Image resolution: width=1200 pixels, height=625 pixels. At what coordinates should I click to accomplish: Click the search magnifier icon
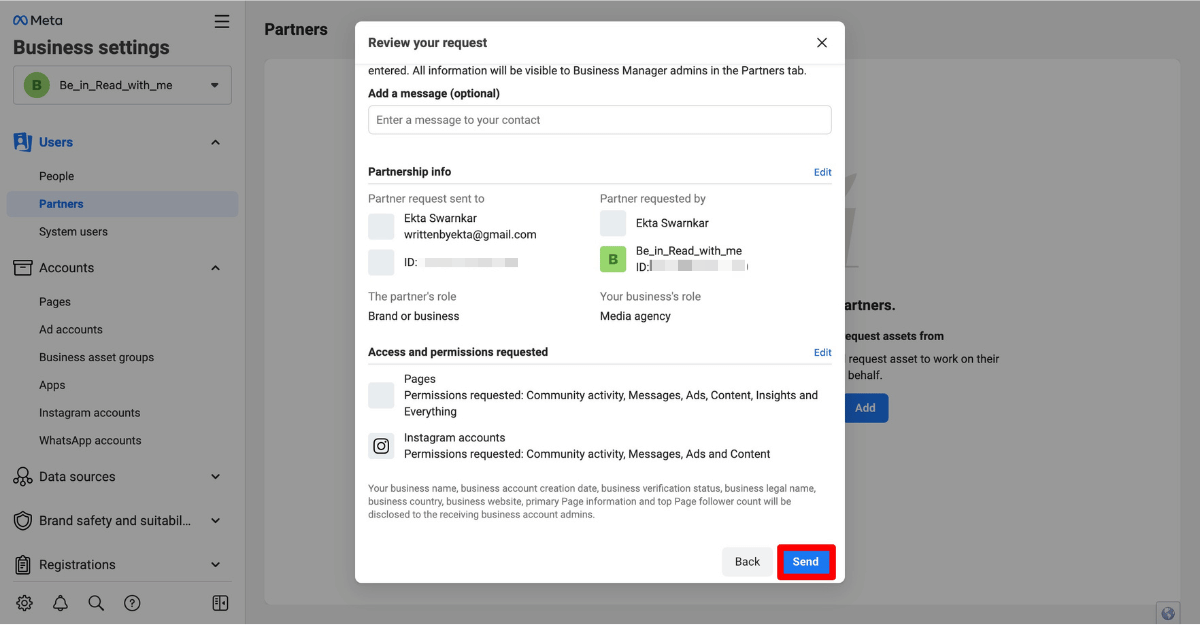(x=96, y=603)
